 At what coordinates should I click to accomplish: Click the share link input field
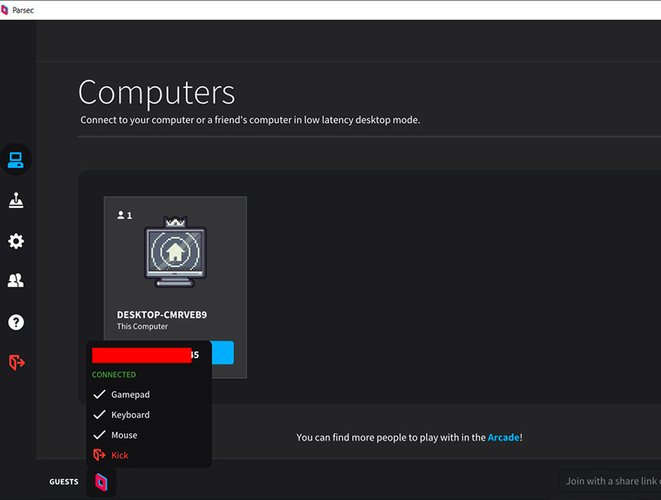pyautogui.click(x=610, y=481)
